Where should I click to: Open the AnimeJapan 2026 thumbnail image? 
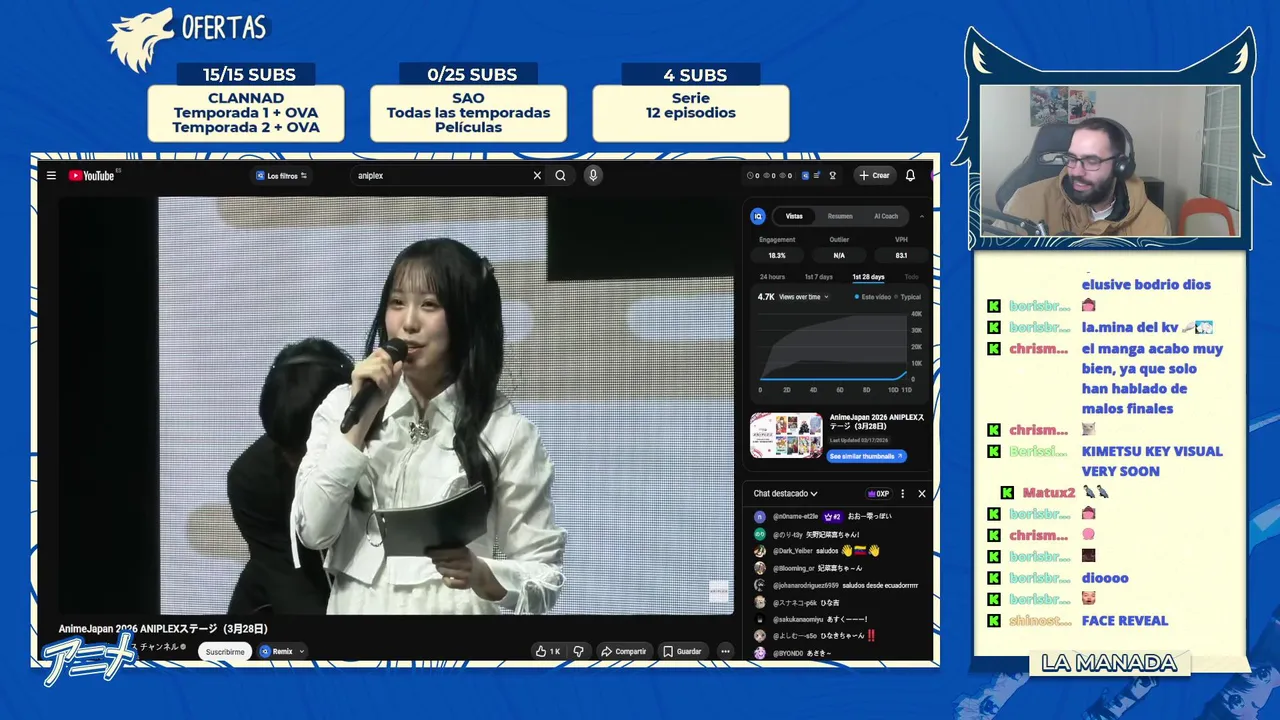[x=786, y=435]
